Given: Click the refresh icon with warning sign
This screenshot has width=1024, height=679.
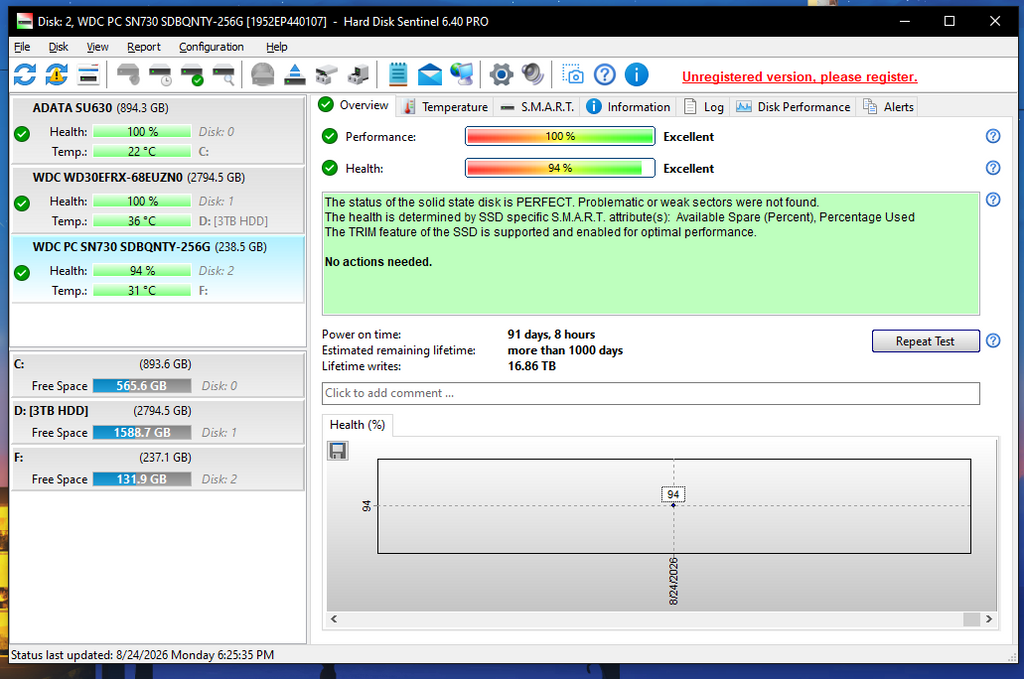Looking at the screenshot, I should tap(57, 74).
